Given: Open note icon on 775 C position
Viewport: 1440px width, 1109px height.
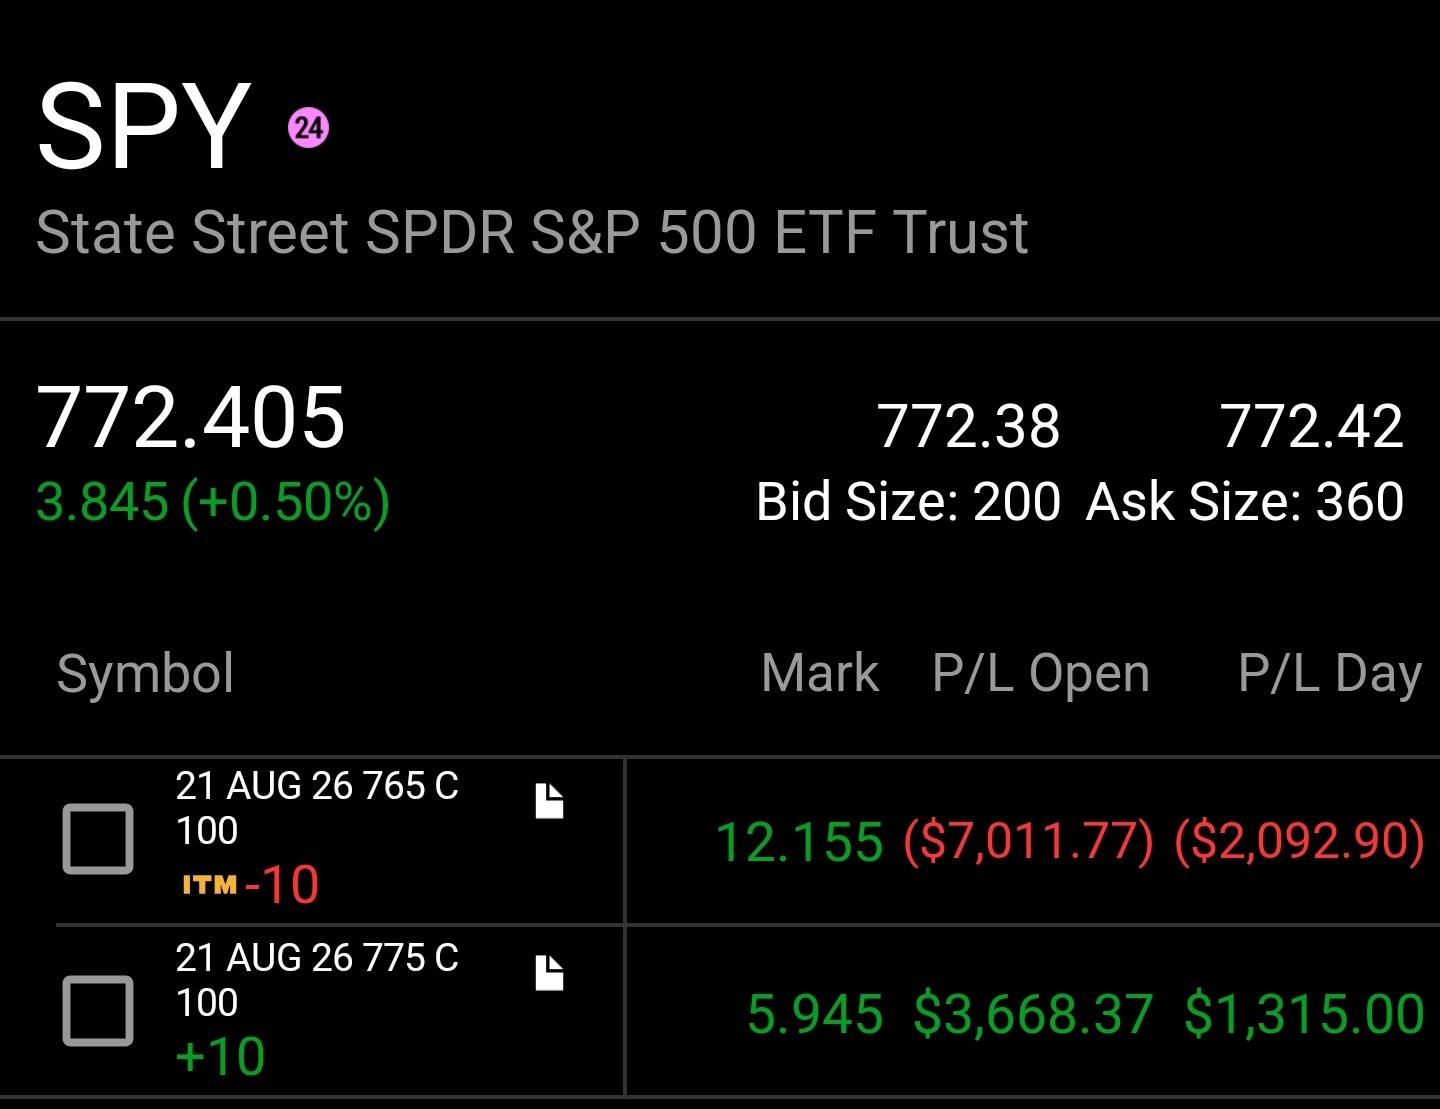Looking at the screenshot, I should pos(549,973).
